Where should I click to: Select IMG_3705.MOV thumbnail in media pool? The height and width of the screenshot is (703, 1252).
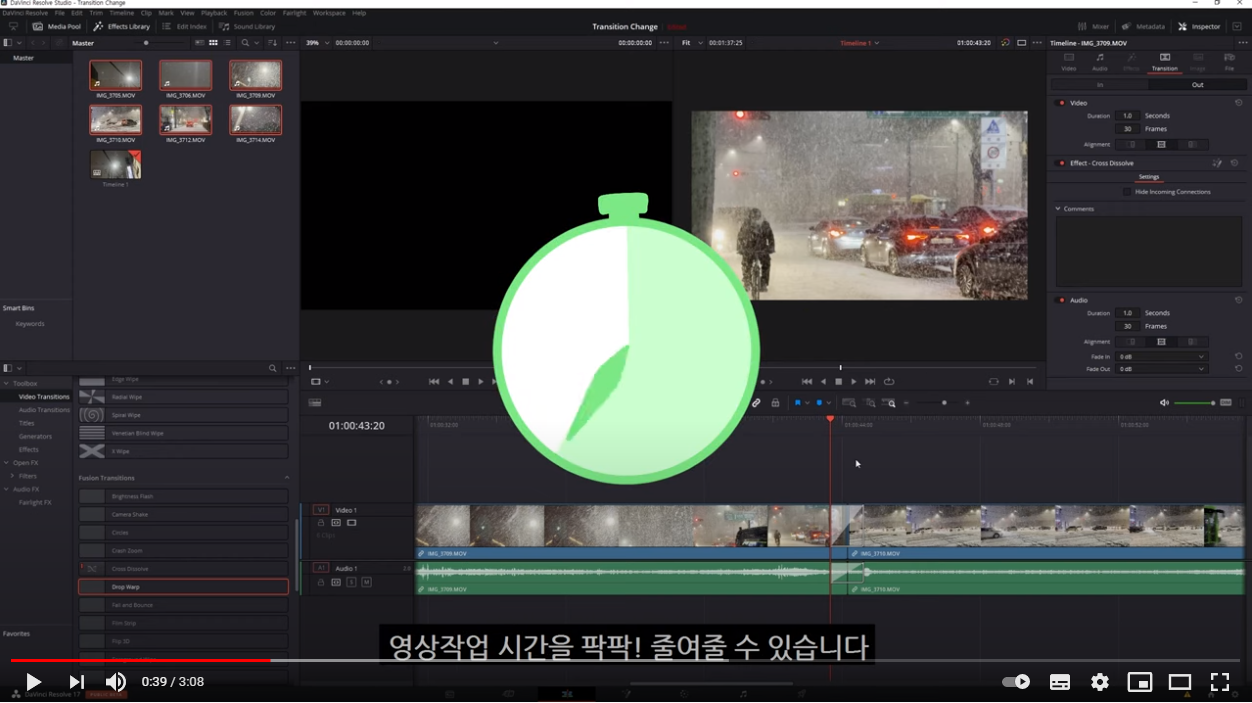tap(115, 75)
